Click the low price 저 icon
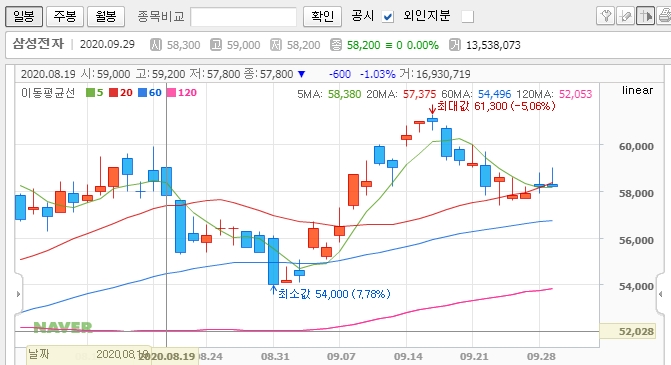The height and width of the screenshot is (365, 671). click(x=276, y=45)
